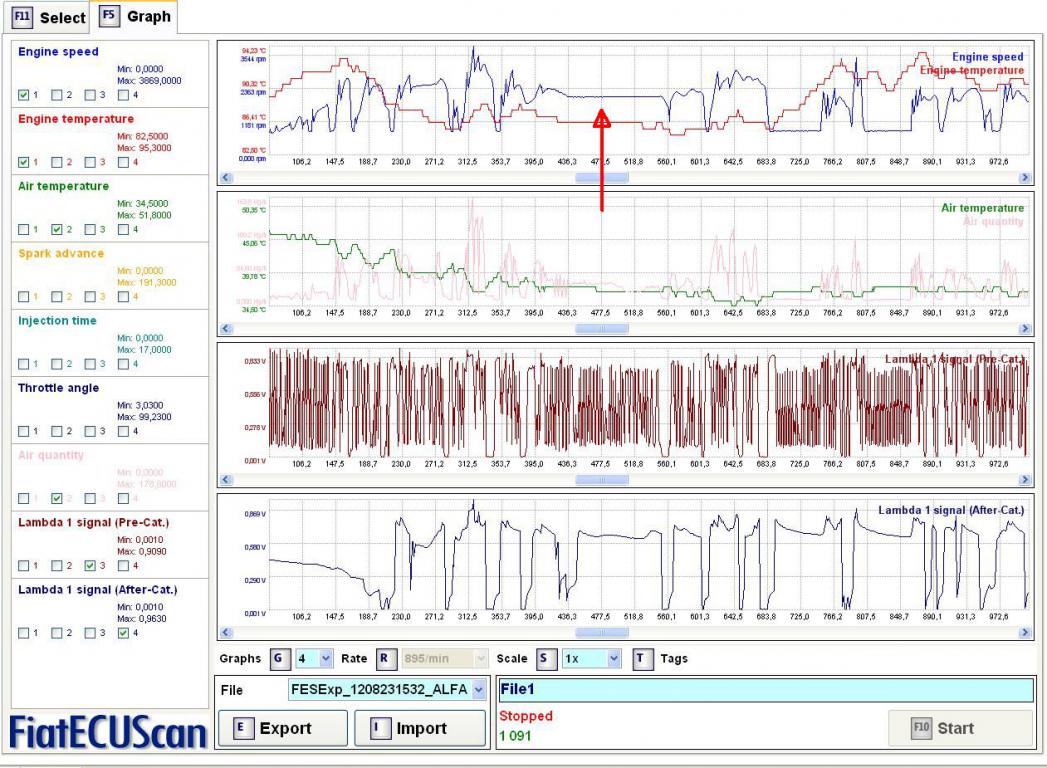Click the T shortcut icon for Tags
The height and width of the screenshot is (768, 1047).
click(x=642, y=658)
